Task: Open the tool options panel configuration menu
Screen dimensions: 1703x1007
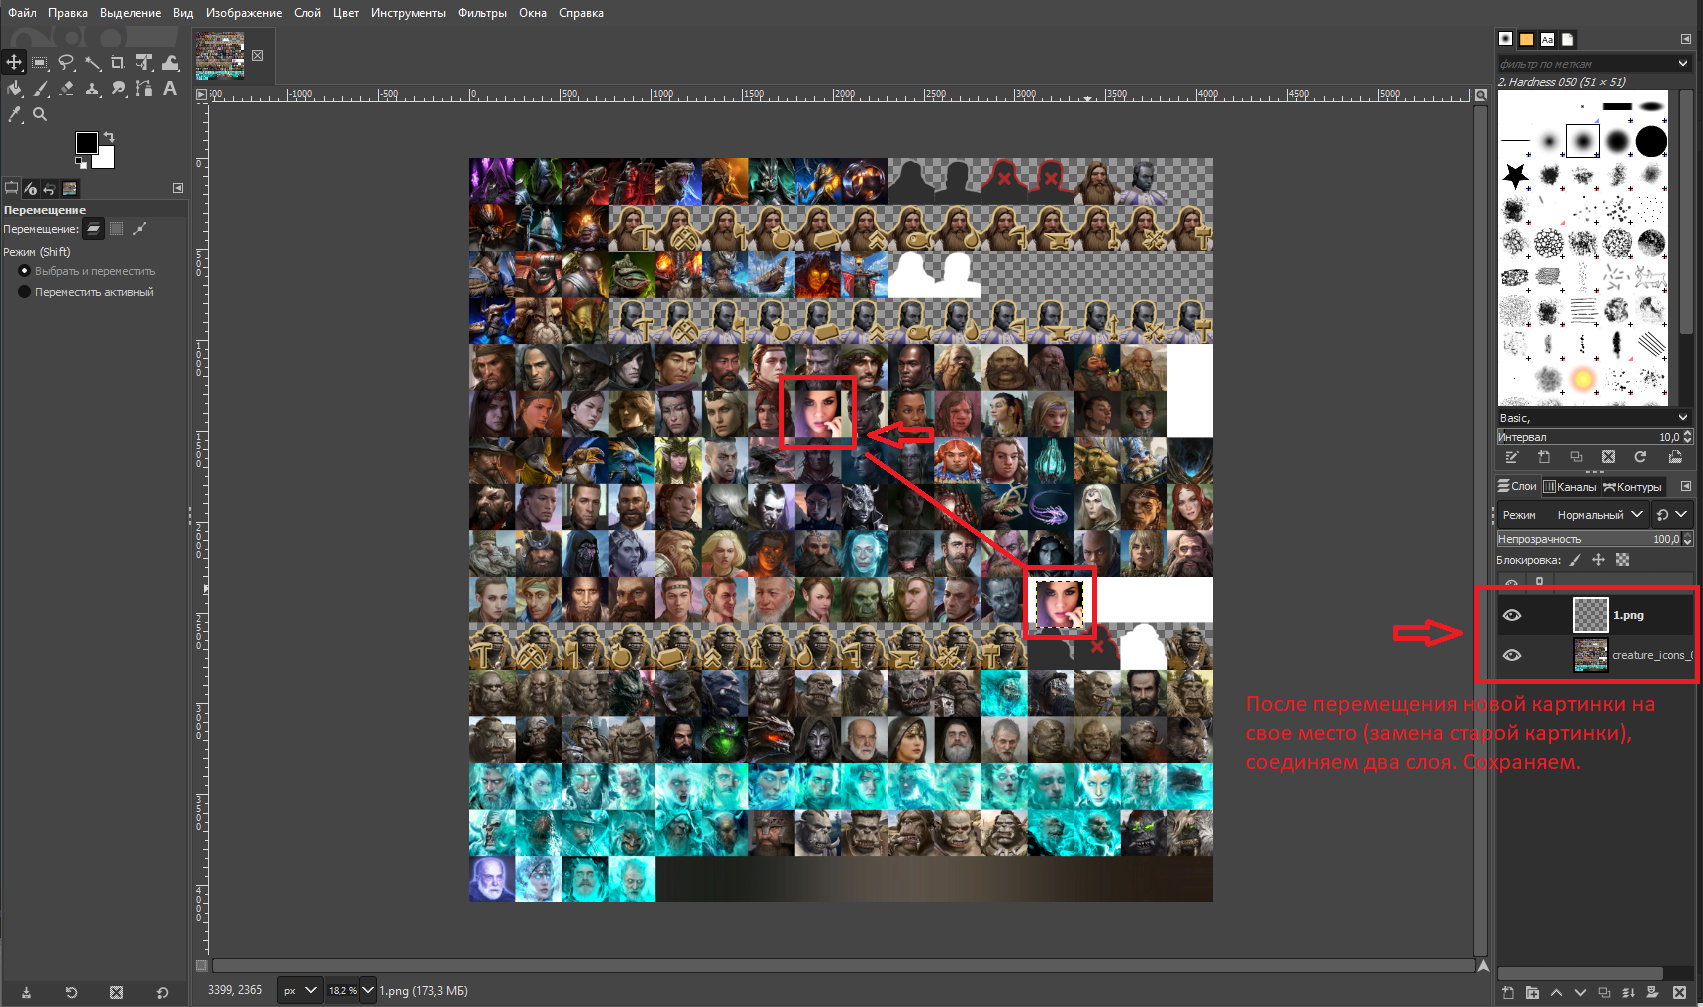Action: coord(178,188)
